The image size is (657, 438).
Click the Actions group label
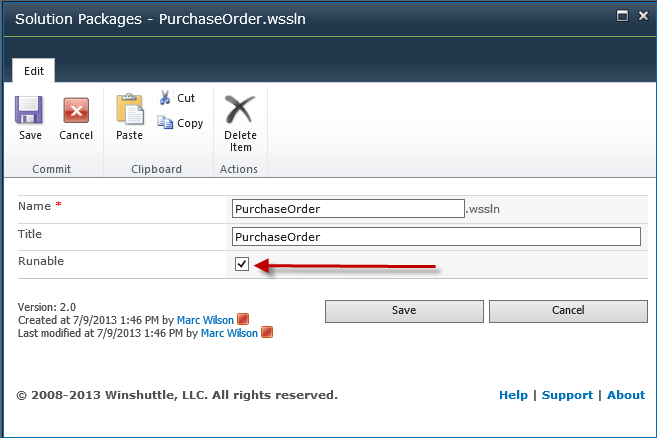click(239, 169)
